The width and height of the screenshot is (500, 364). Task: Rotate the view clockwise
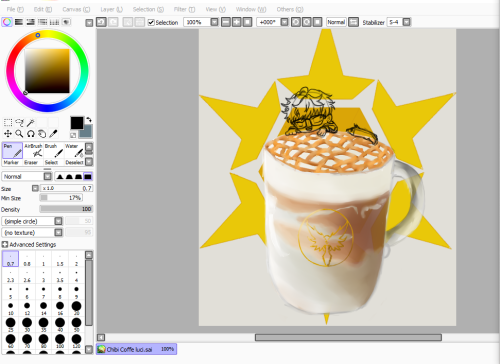coord(307,22)
